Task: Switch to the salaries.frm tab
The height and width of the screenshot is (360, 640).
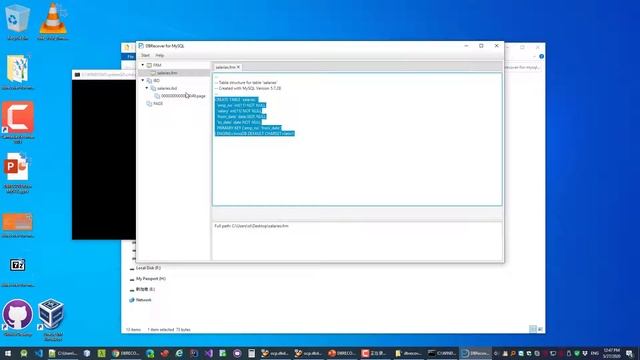Action: pyautogui.click(x=225, y=67)
